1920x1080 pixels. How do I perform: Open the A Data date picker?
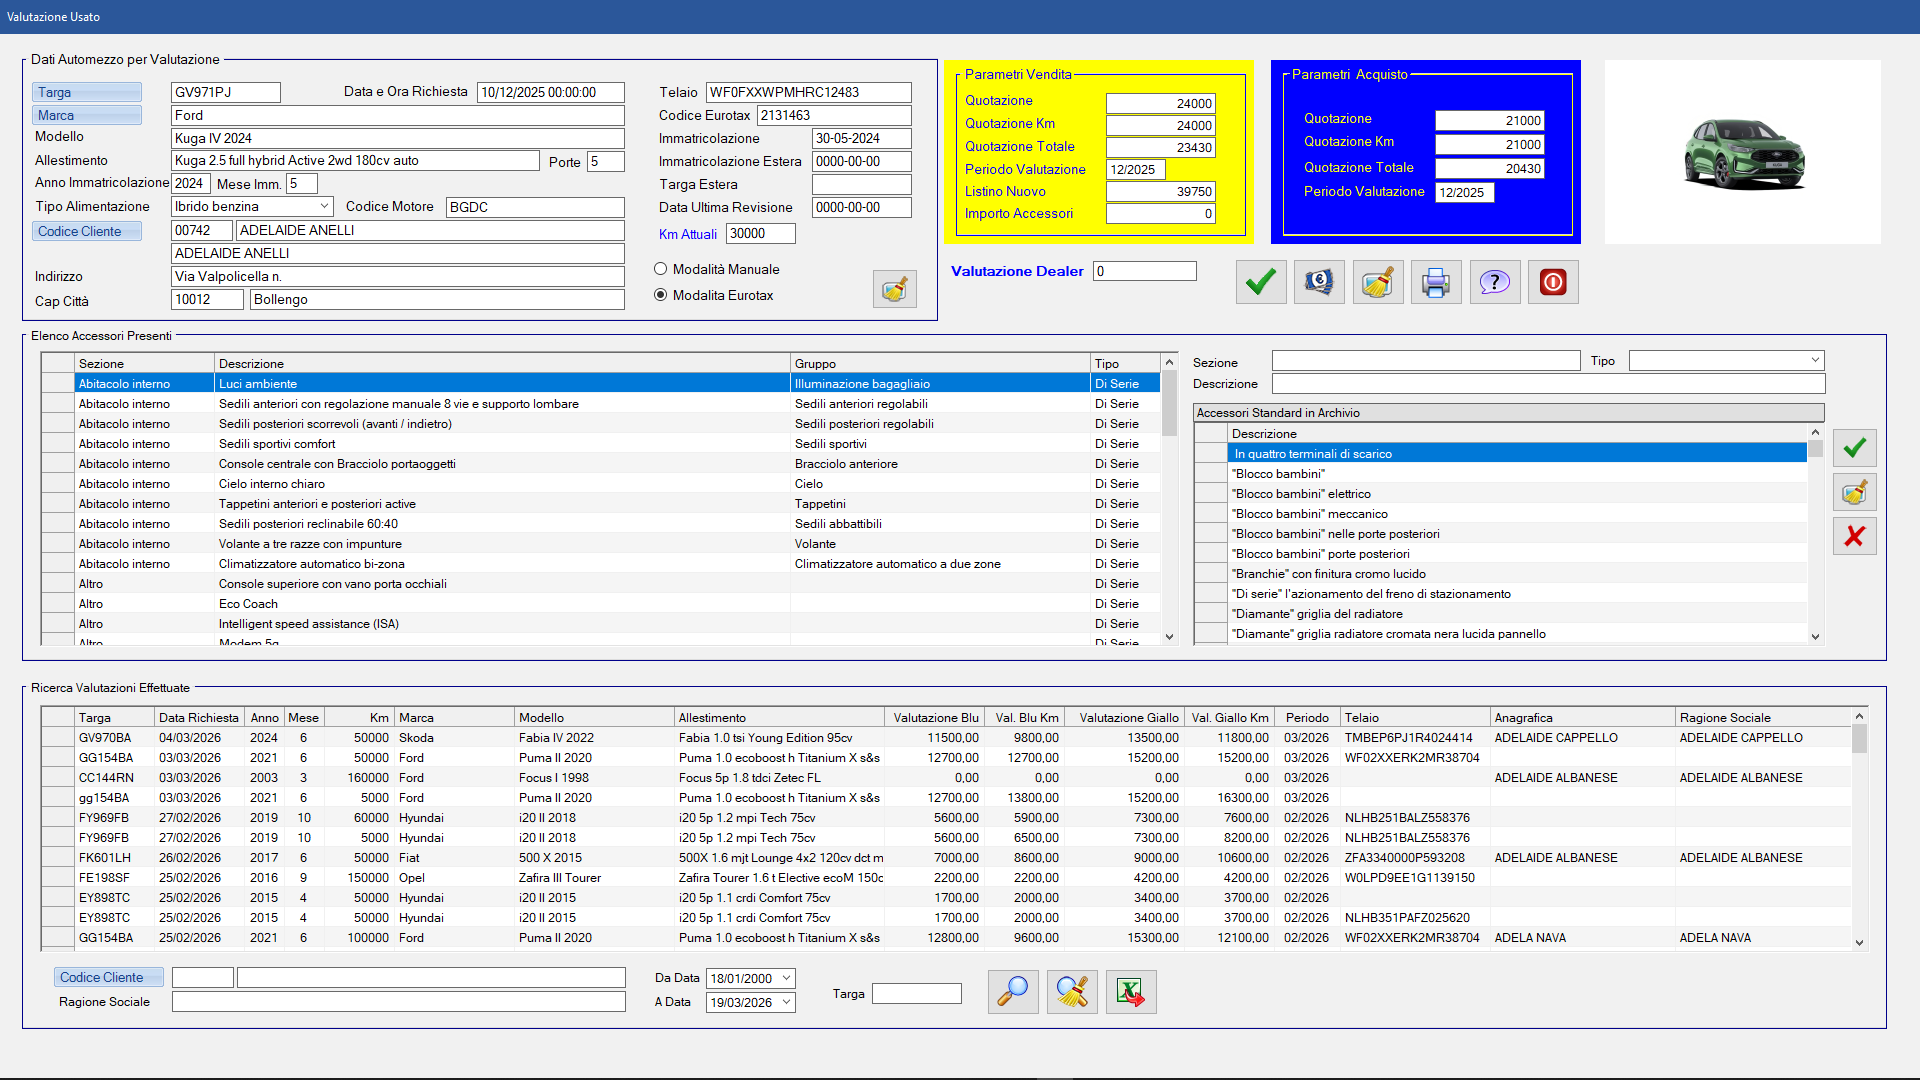pos(786,1002)
